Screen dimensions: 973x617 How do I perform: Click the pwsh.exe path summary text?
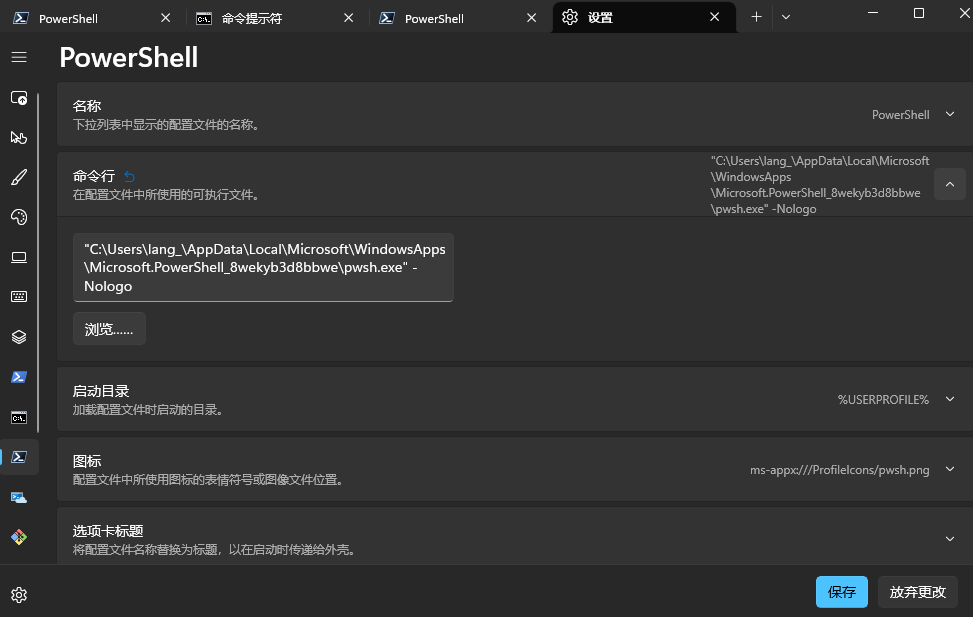coord(820,185)
